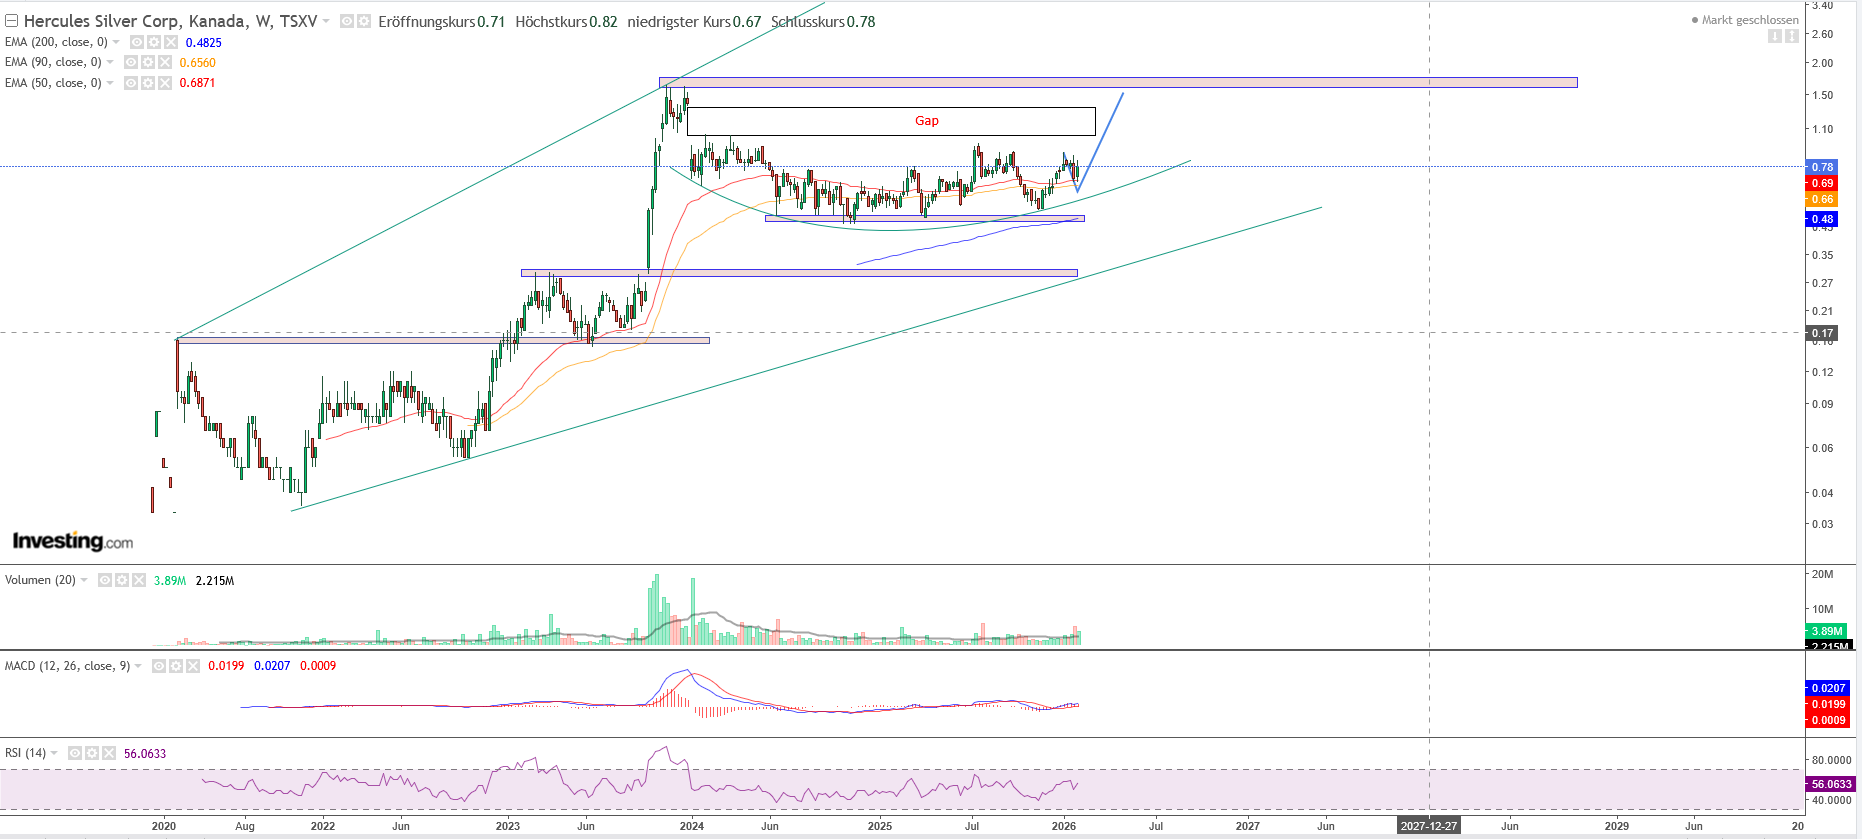The height and width of the screenshot is (839, 1862).
Task: Click the red Gap label text
Action: pyautogui.click(x=926, y=121)
